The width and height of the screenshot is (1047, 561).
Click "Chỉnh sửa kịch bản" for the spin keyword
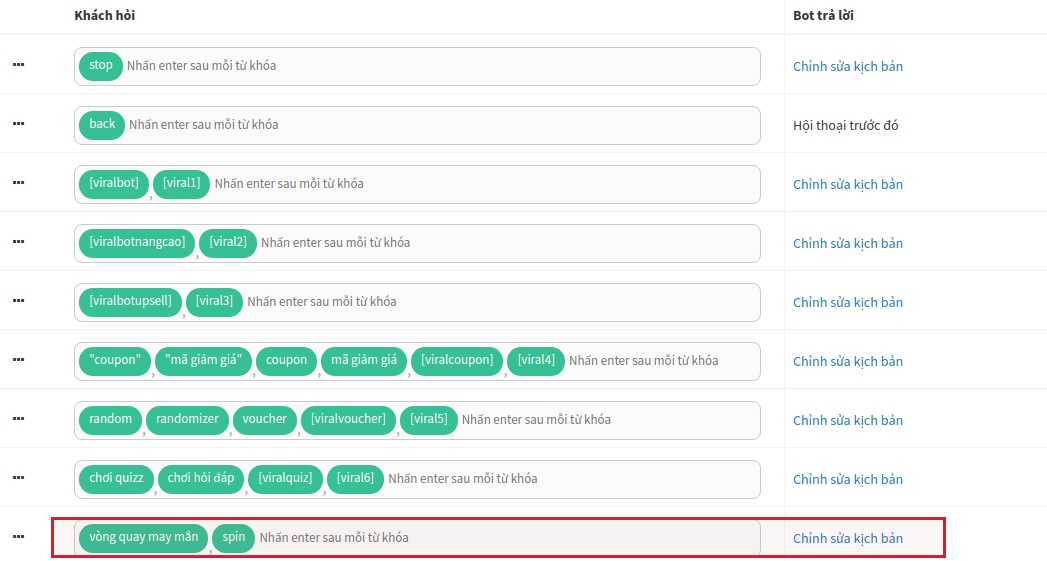tap(847, 539)
